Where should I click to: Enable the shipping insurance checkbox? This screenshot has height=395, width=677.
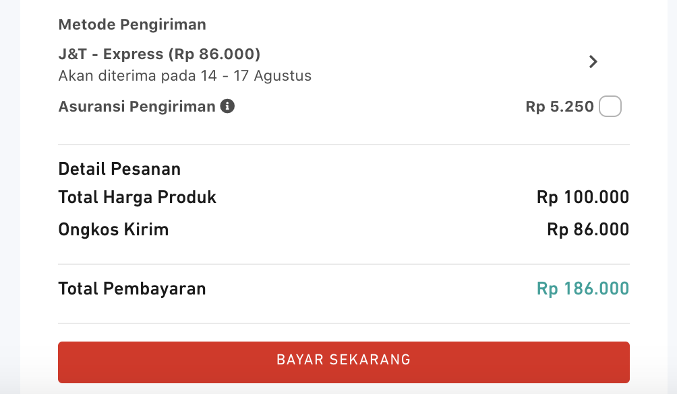pos(610,106)
